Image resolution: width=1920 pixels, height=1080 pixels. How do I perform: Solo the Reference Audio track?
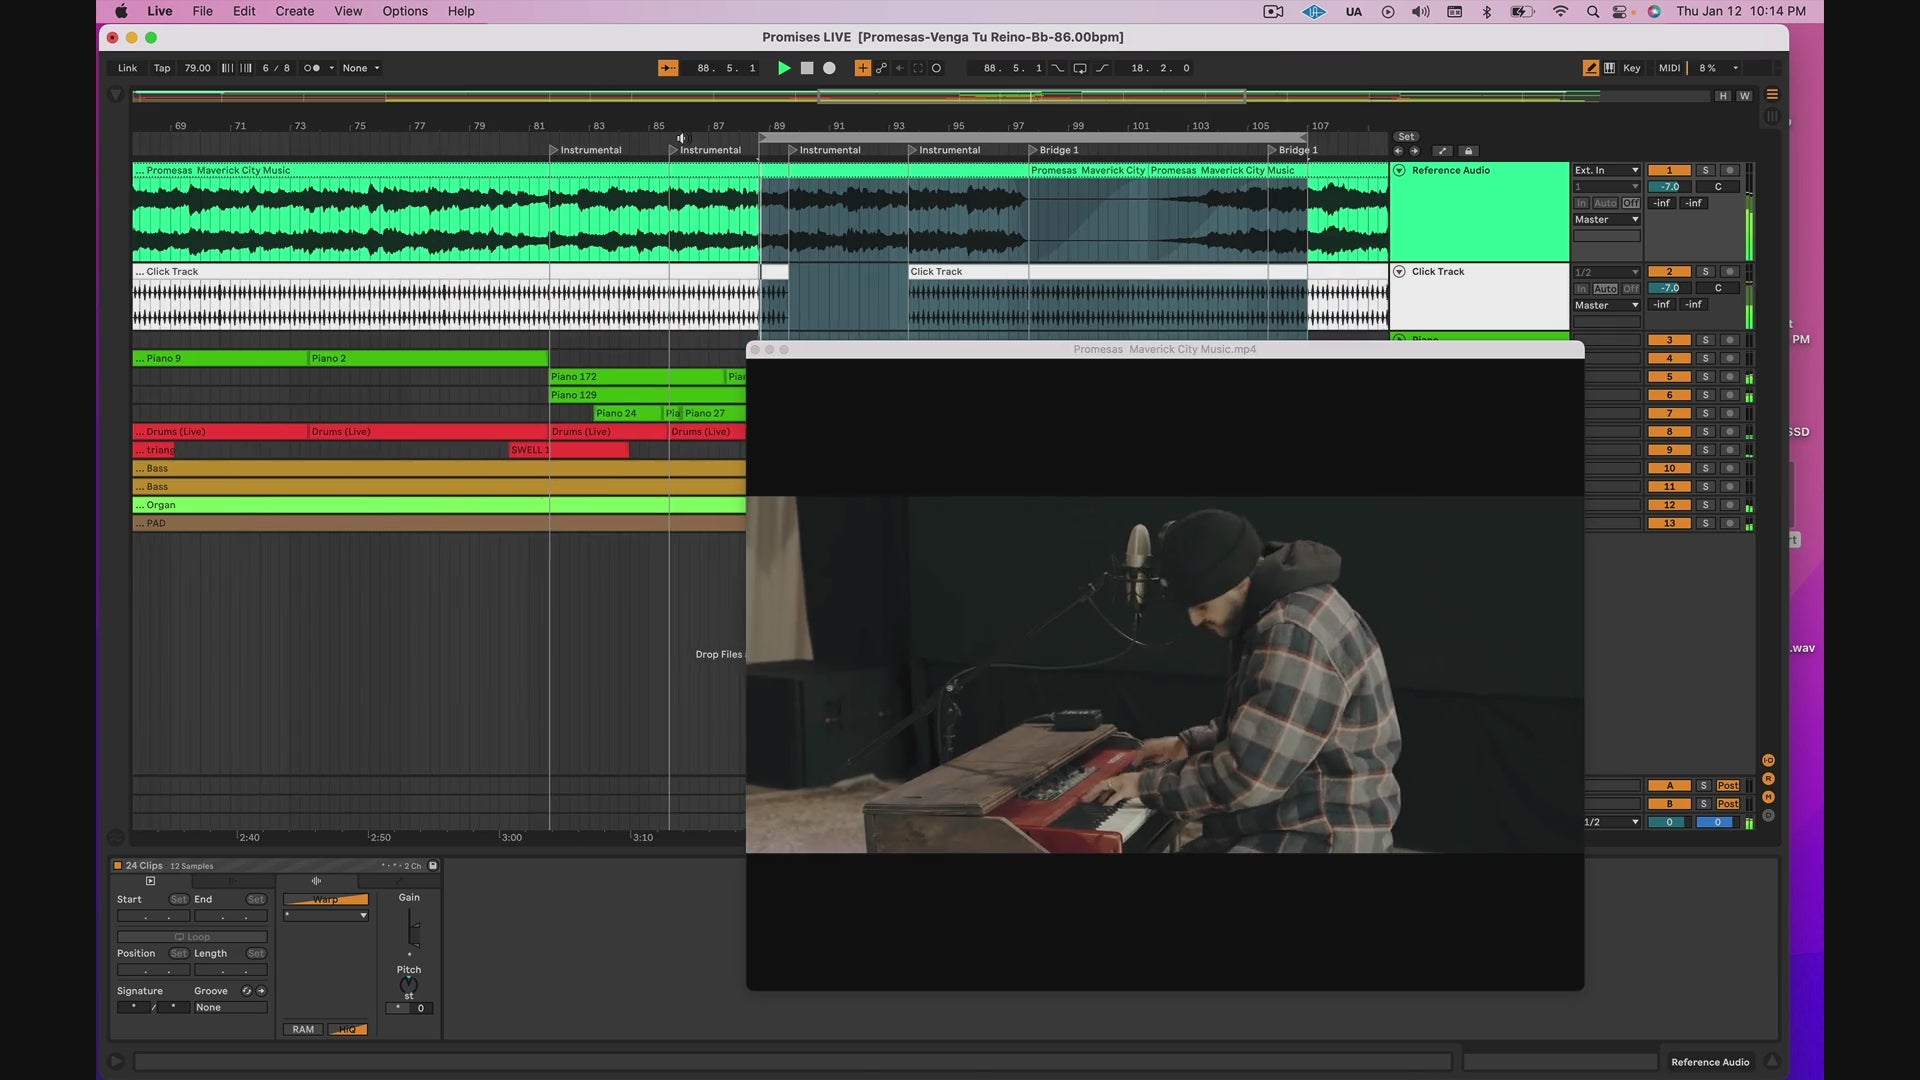point(1706,170)
